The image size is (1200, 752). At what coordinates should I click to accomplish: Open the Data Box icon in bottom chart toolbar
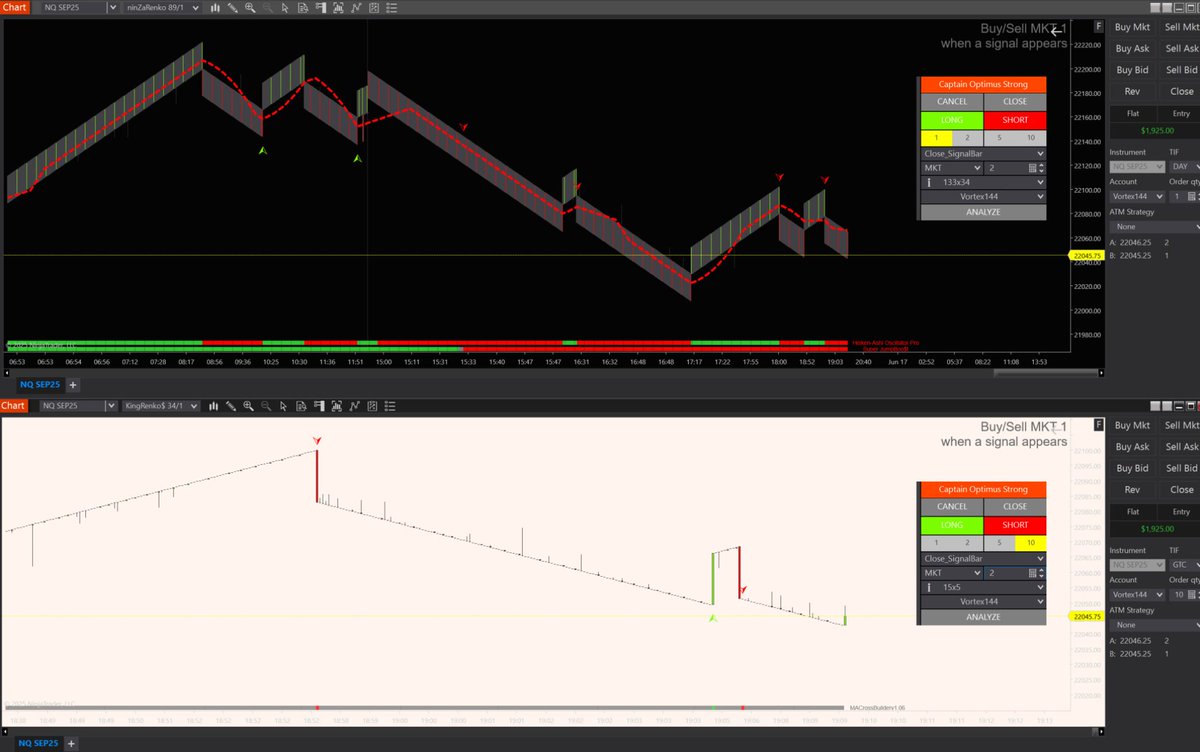tap(301, 406)
